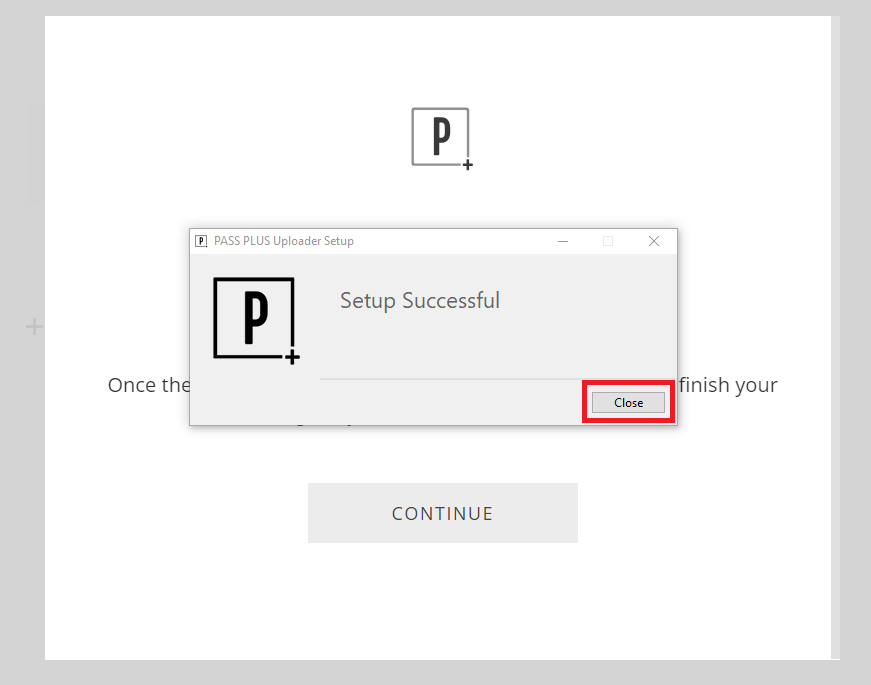This screenshot has height=685, width=871.
Task: Click the plus mark at the logo's corner
Action: click(x=466, y=164)
